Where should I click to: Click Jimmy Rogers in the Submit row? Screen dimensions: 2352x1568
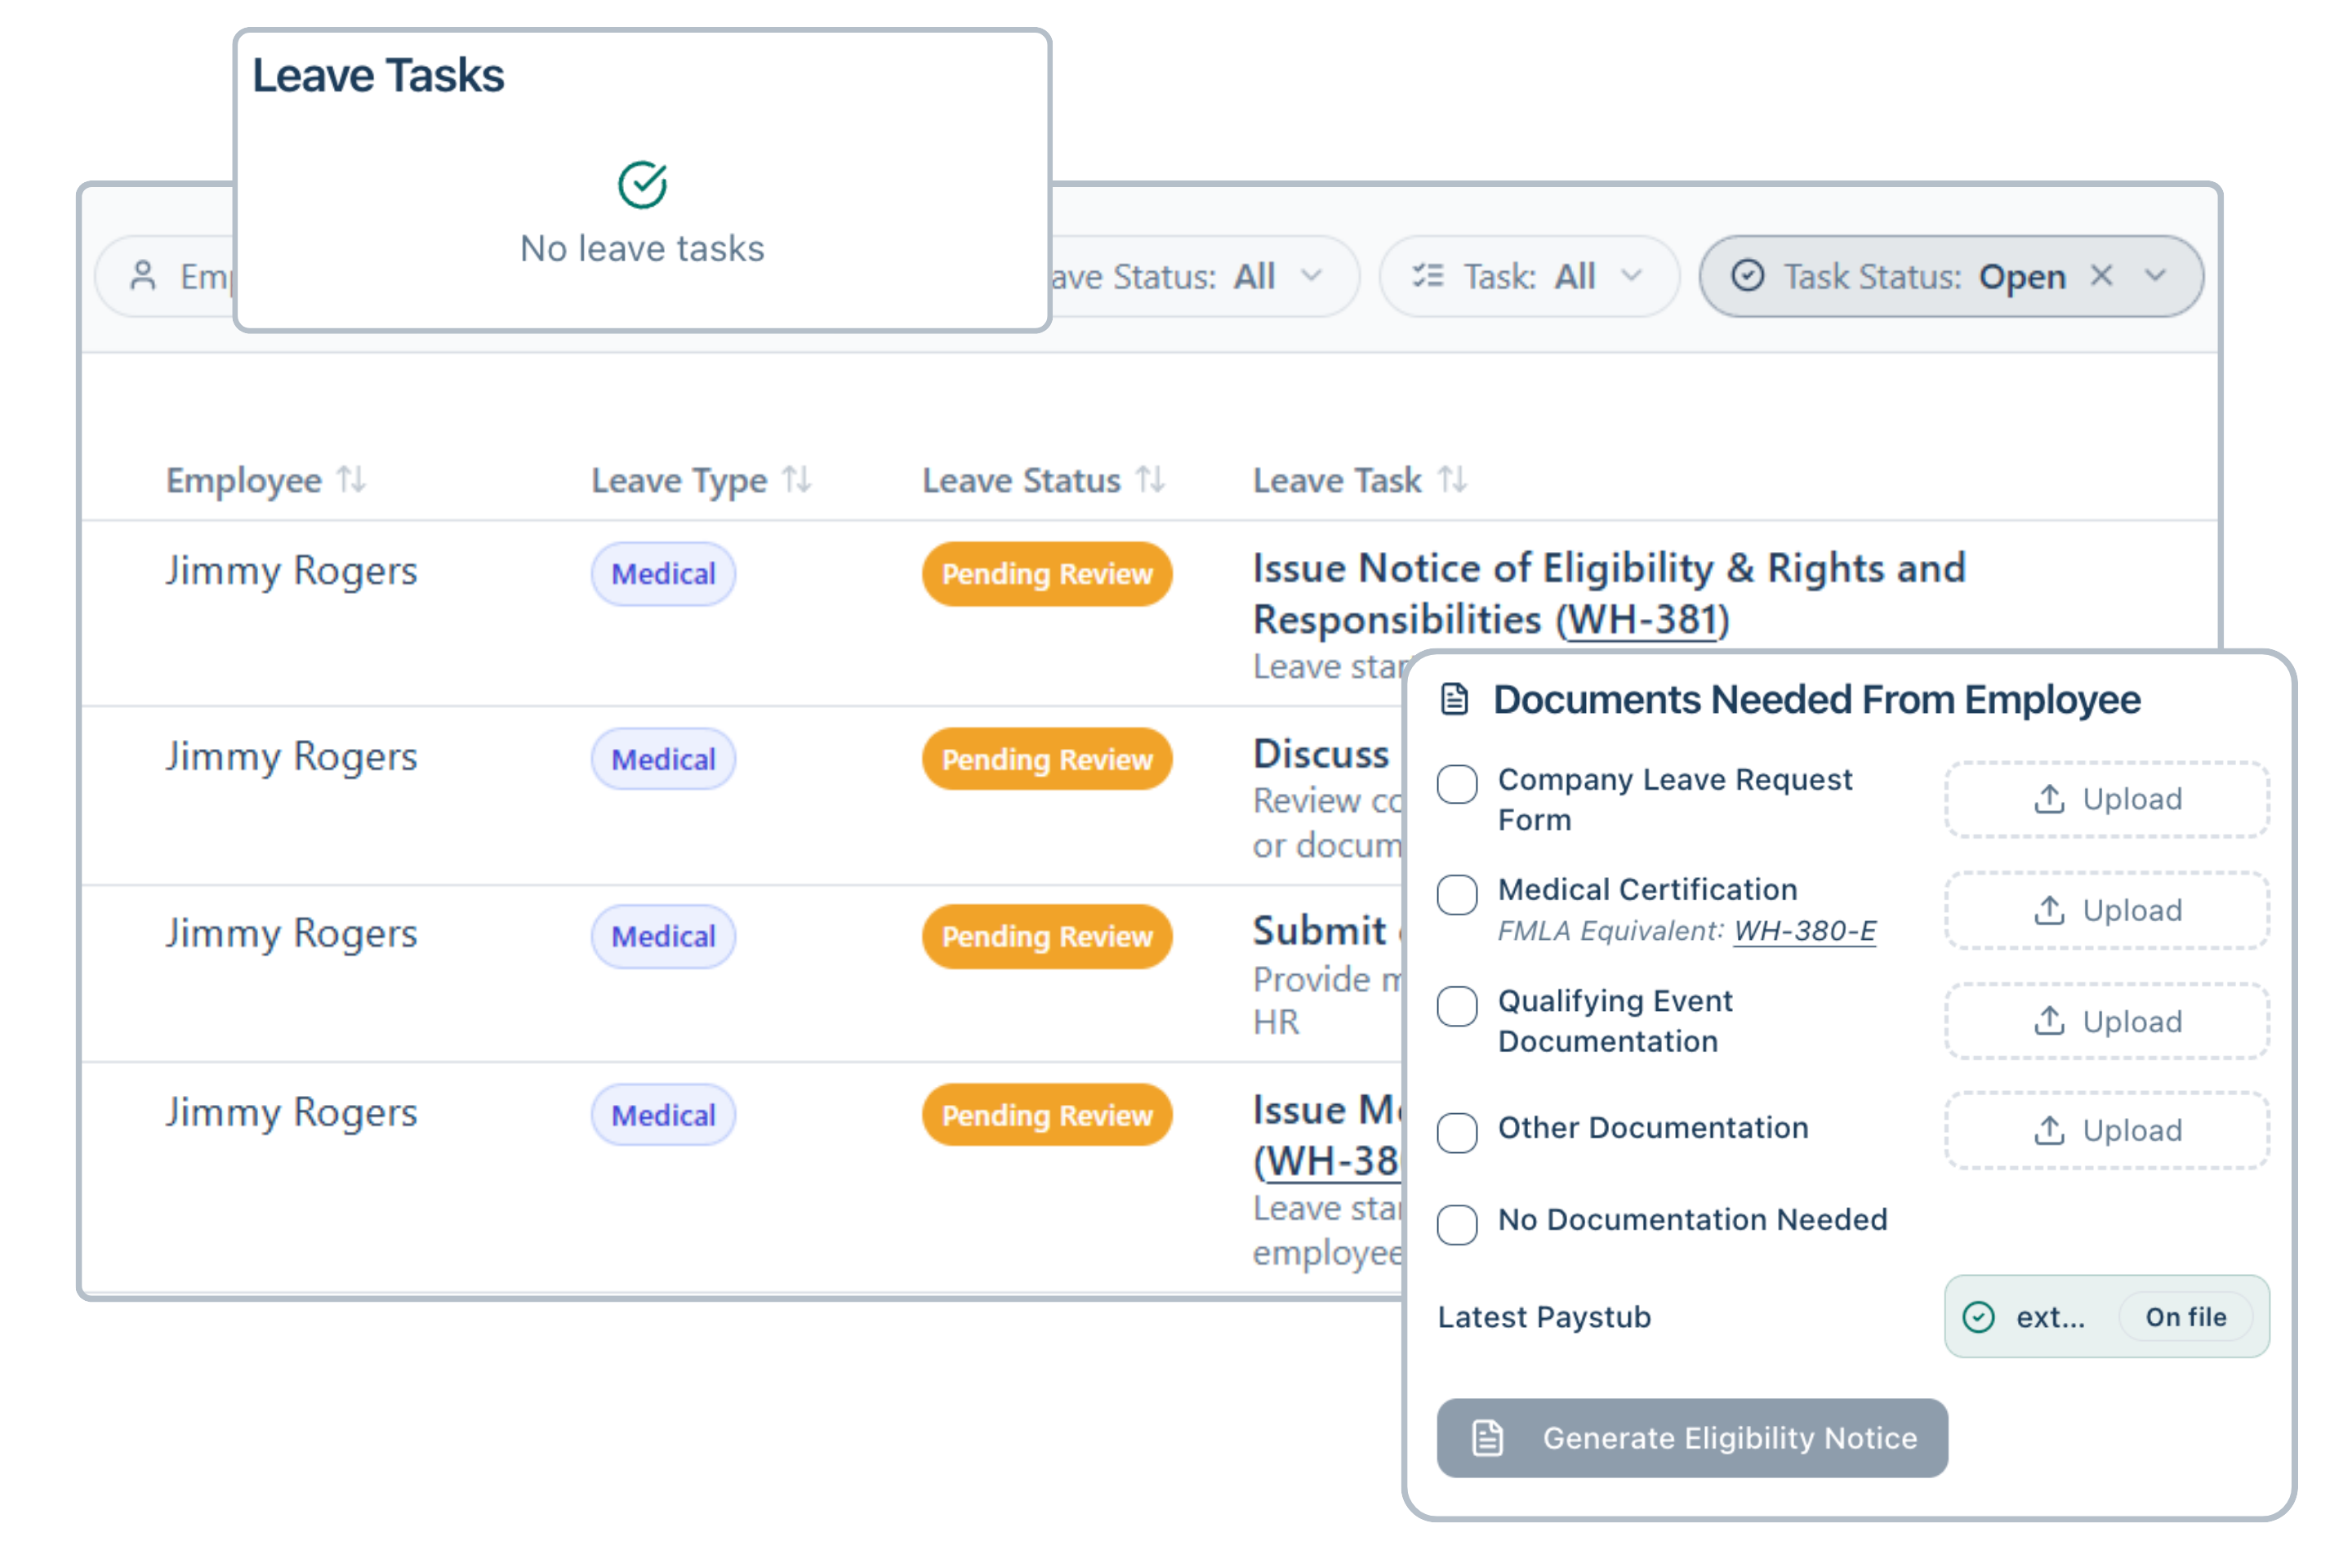291,934
